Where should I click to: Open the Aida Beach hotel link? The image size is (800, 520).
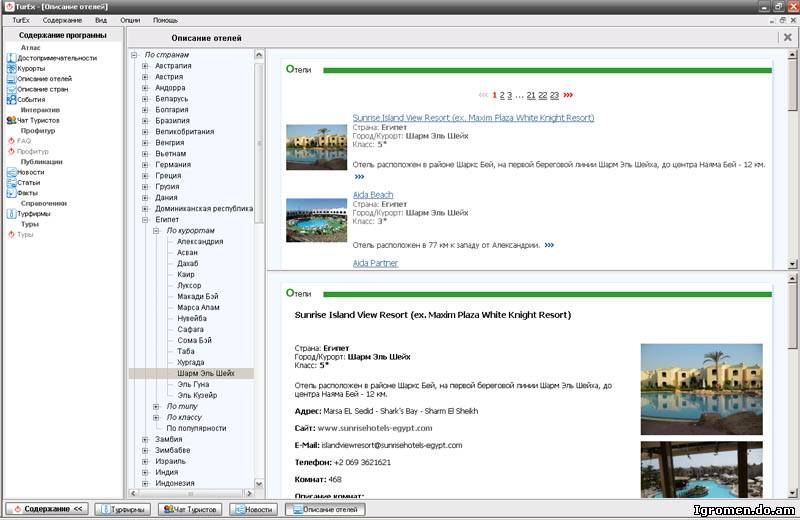pyautogui.click(x=373, y=195)
